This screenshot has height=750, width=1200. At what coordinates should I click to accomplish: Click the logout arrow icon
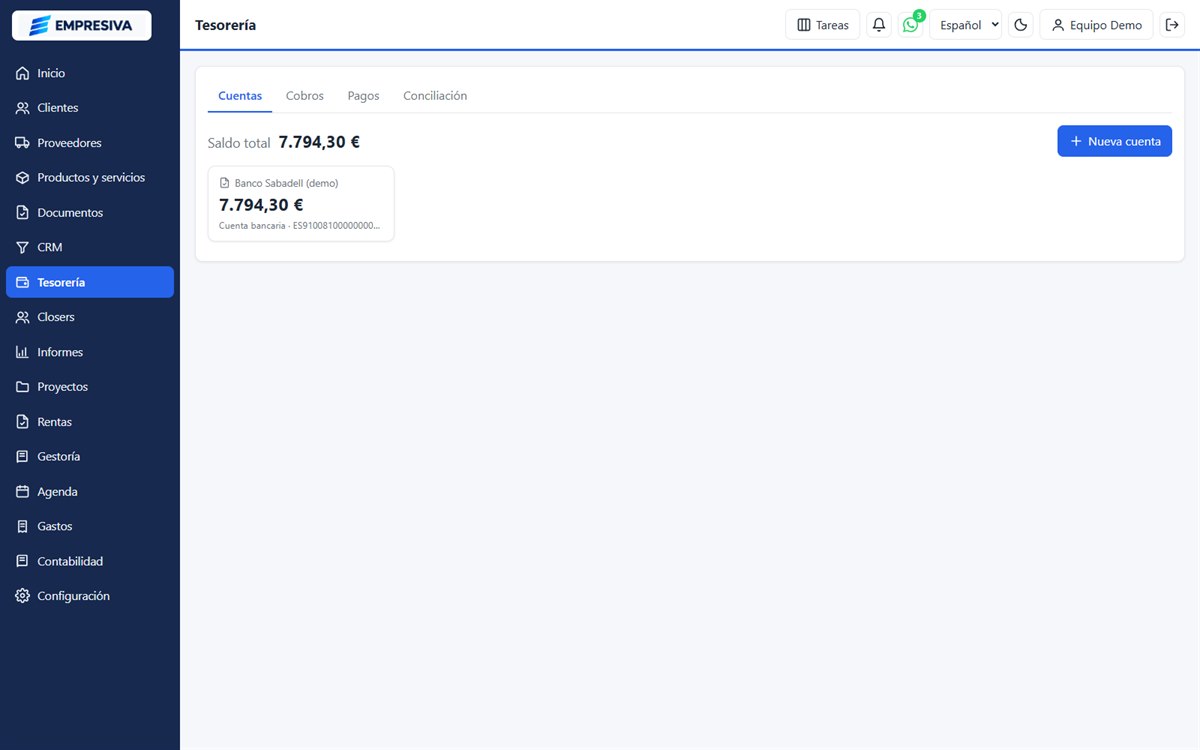1172,25
